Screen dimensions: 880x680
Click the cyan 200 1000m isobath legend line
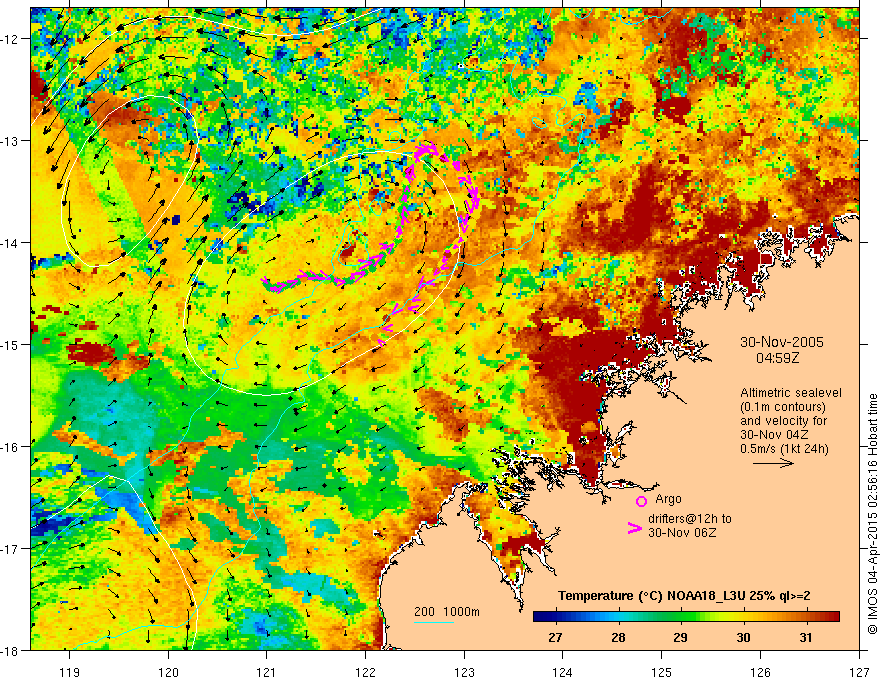pos(434,622)
